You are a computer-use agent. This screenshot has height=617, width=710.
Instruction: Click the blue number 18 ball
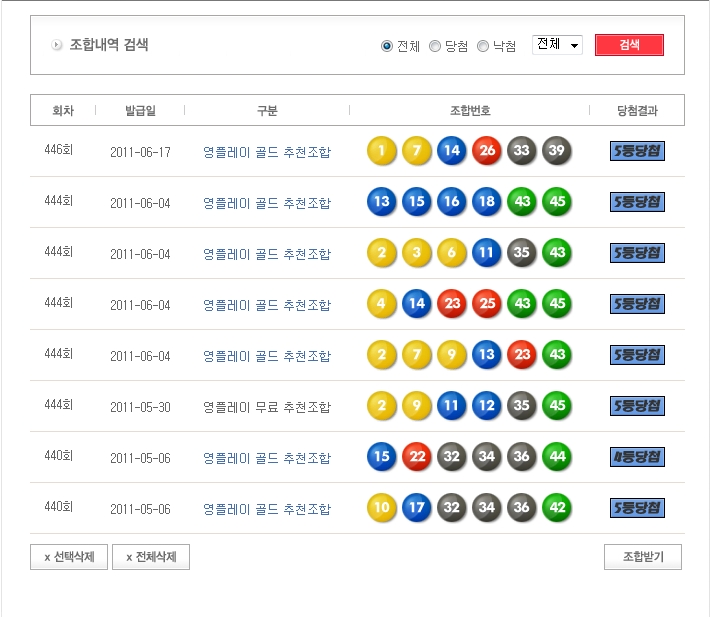(x=486, y=202)
